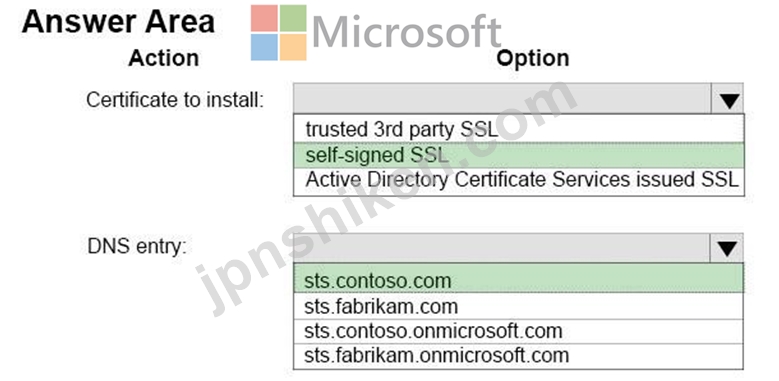The height and width of the screenshot is (381, 779).
Task: Click the Microsoft four-square logo
Action: [278, 33]
